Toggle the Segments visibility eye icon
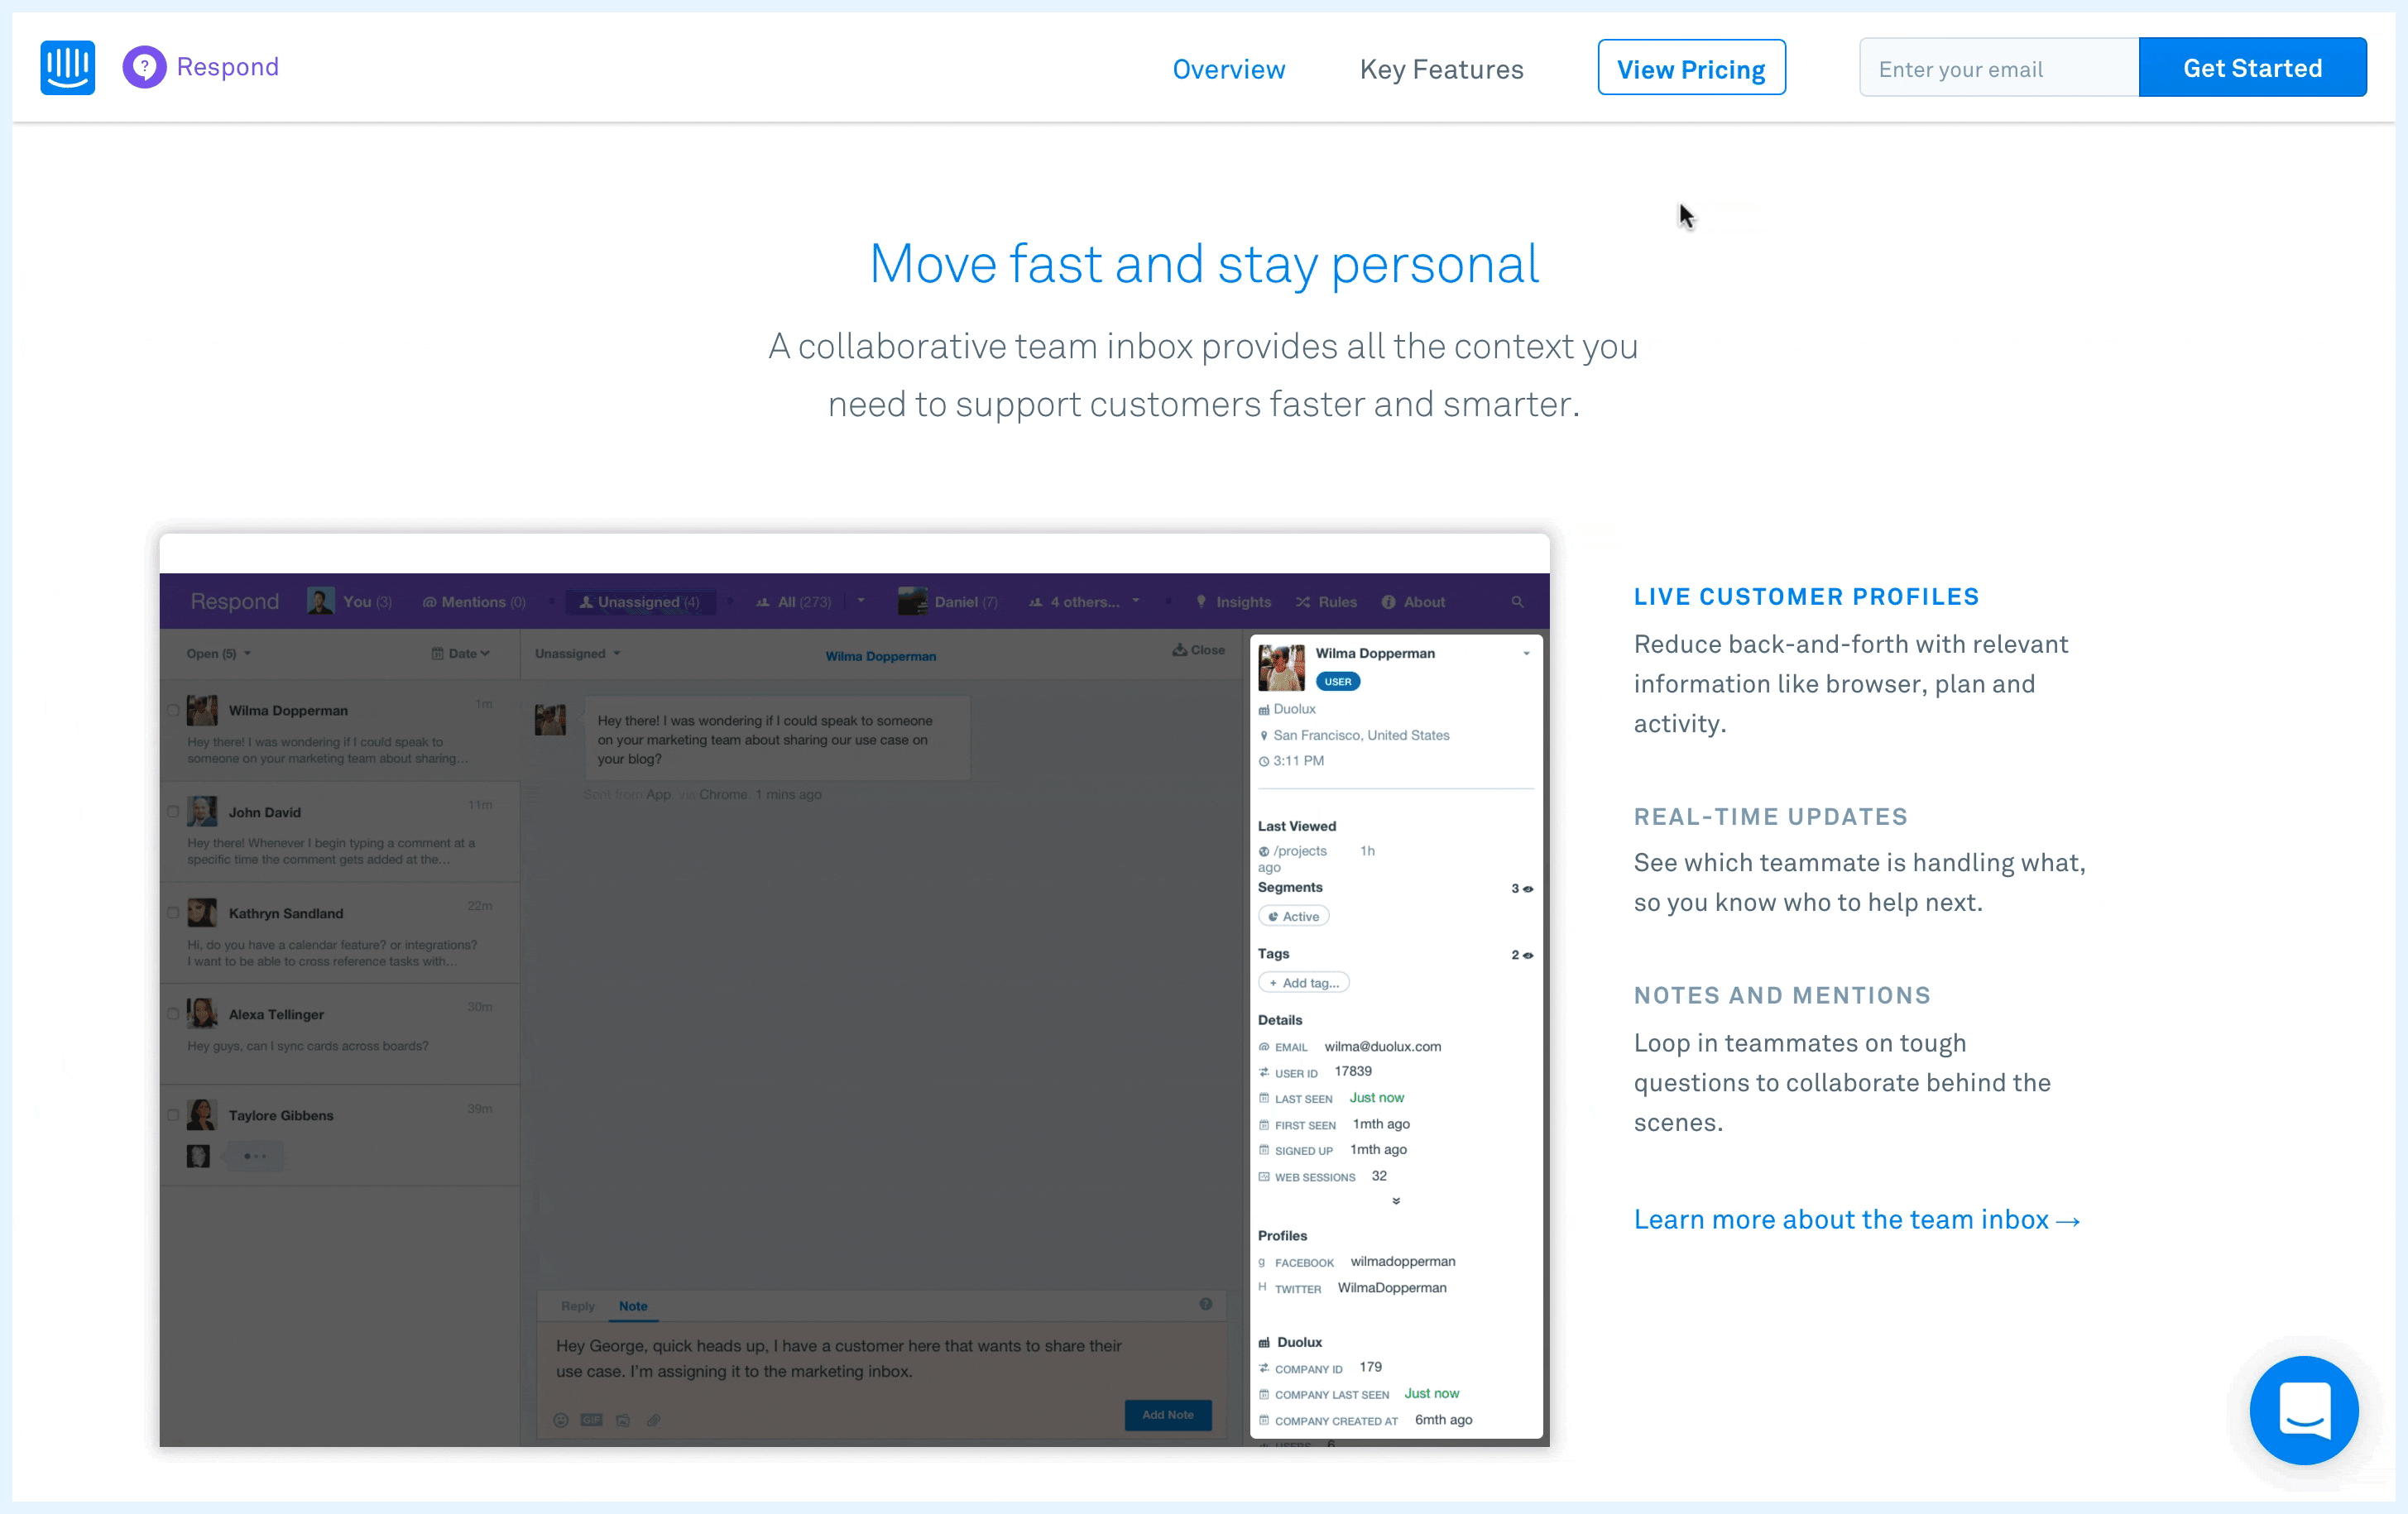This screenshot has height=1514, width=2408. [1527, 889]
